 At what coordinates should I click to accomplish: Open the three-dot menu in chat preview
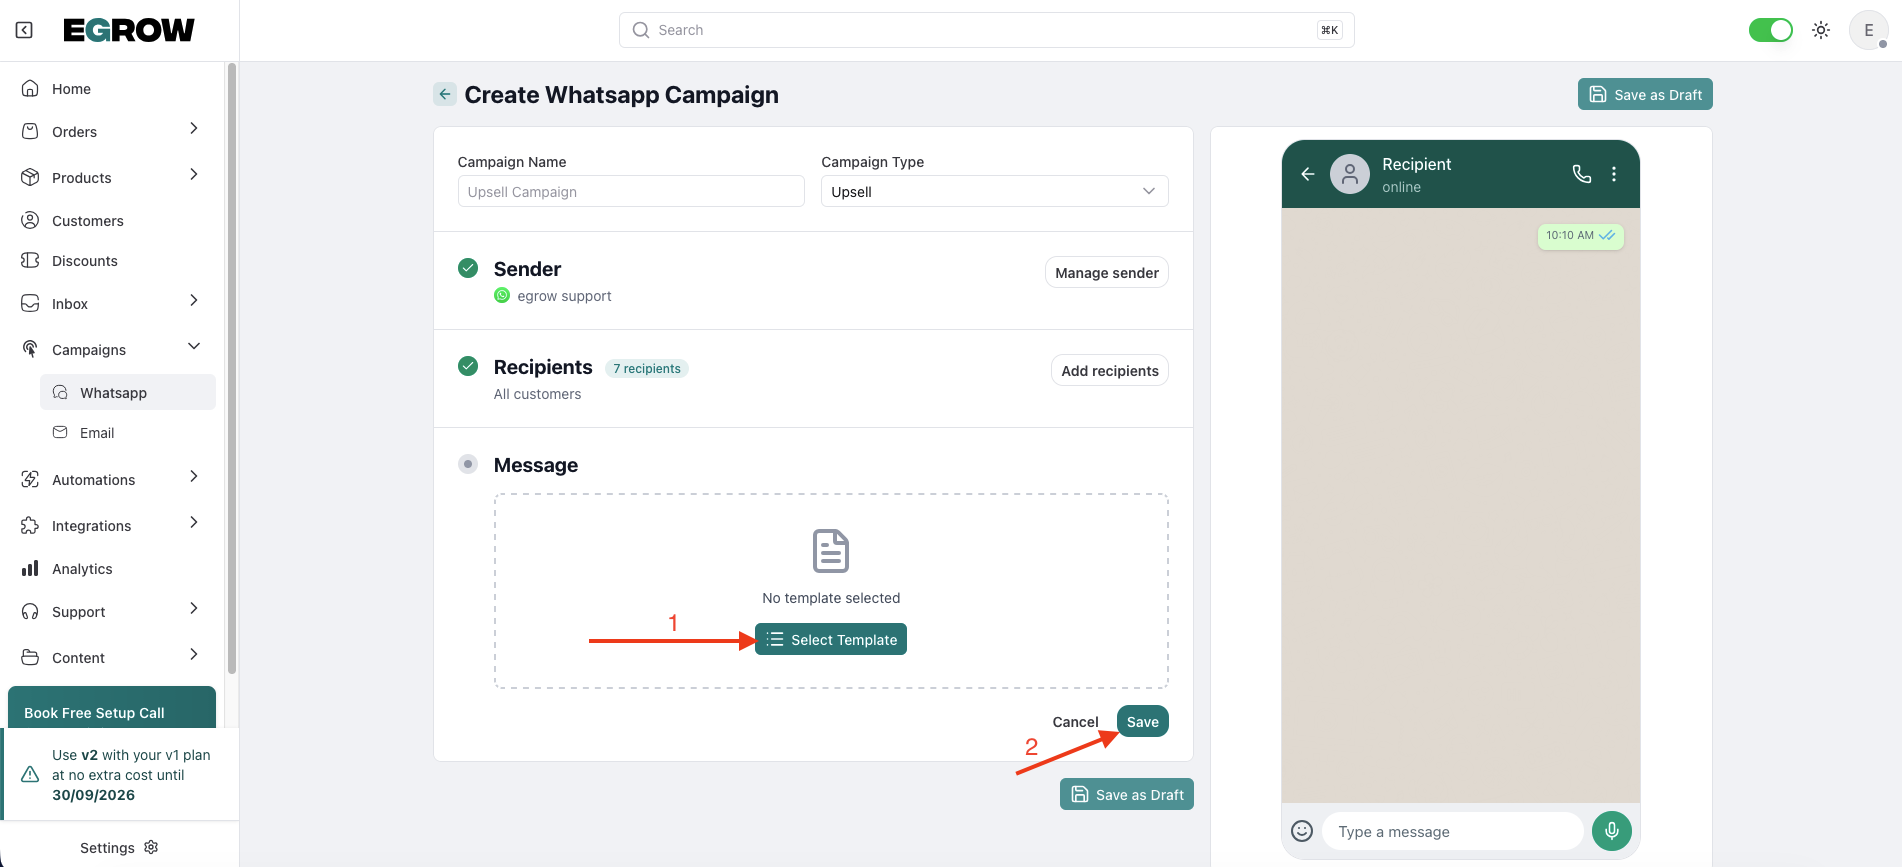coord(1614,174)
